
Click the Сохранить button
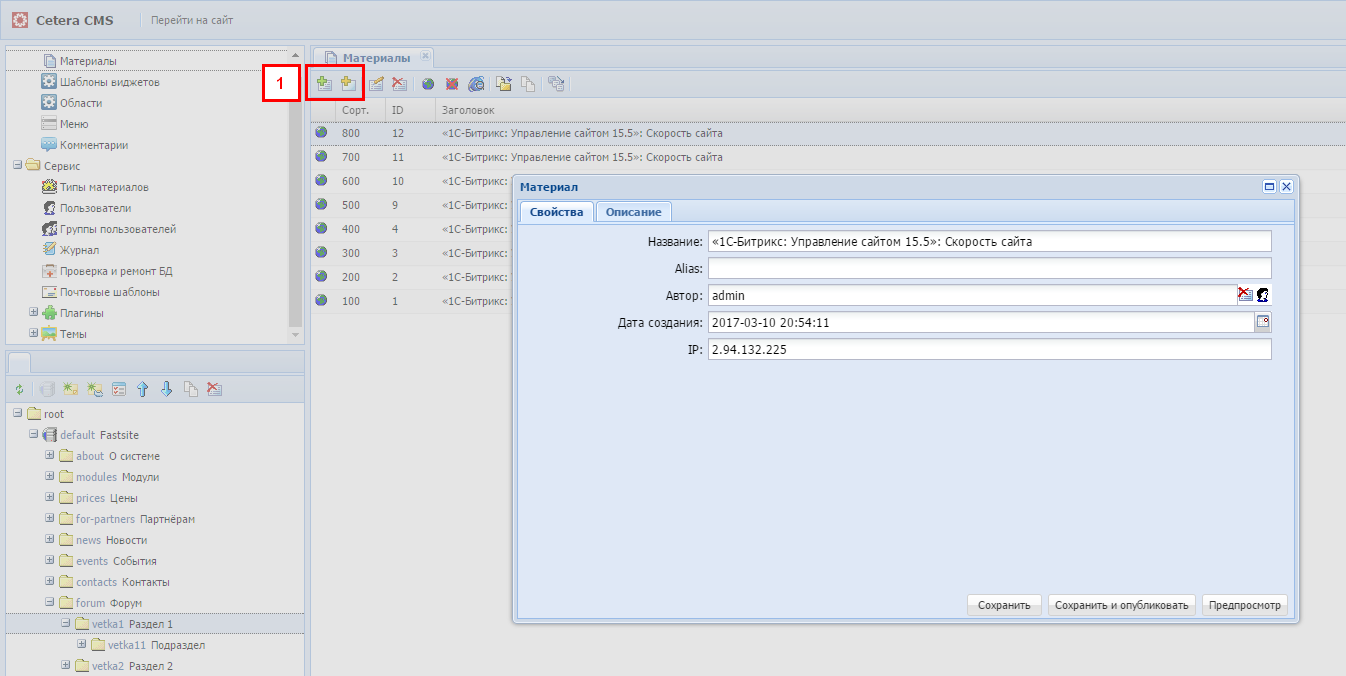pos(1004,605)
